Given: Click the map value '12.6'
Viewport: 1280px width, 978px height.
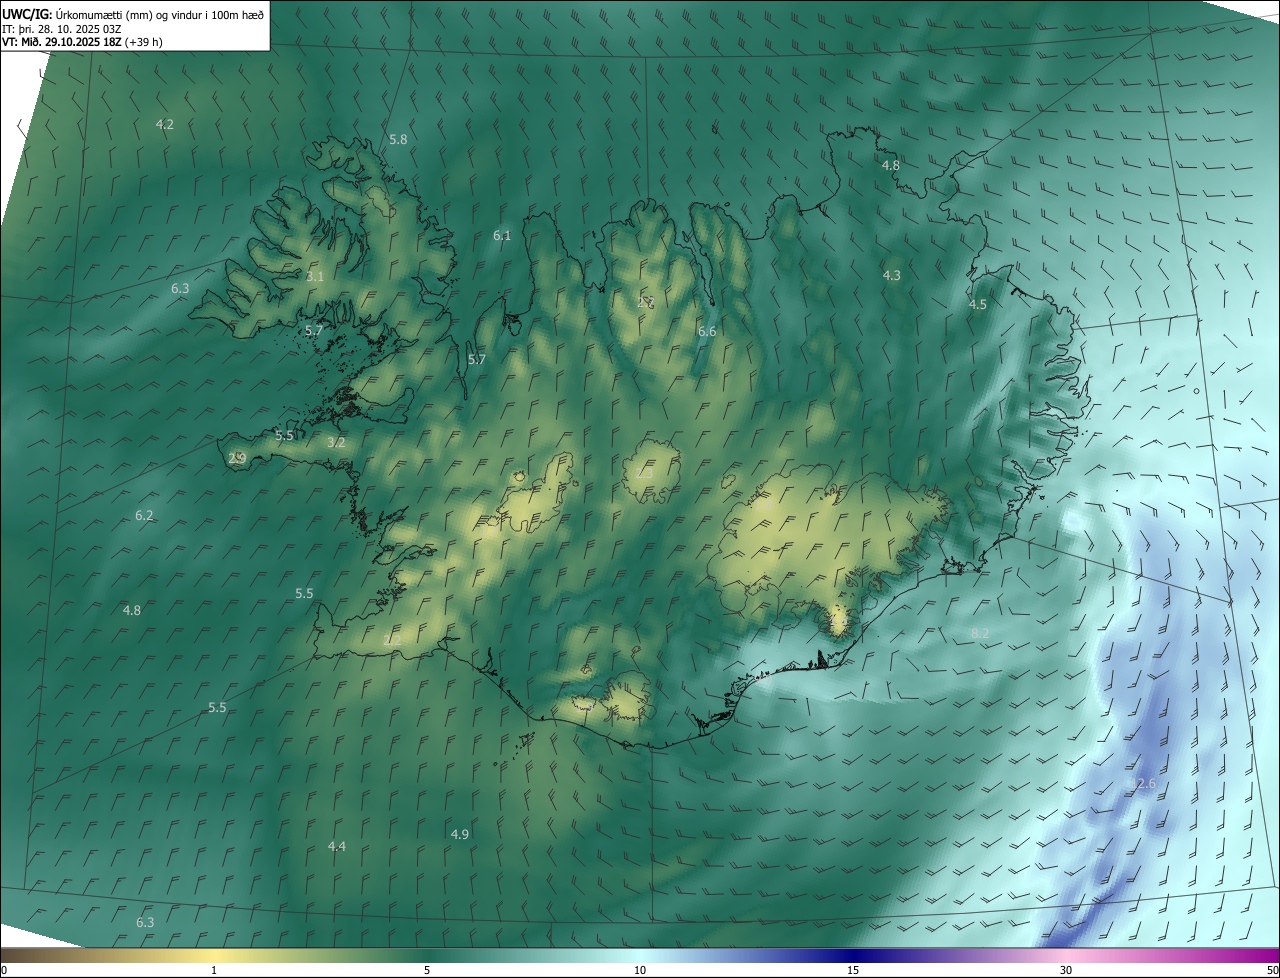Looking at the screenshot, I should pyautogui.click(x=1142, y=784).
